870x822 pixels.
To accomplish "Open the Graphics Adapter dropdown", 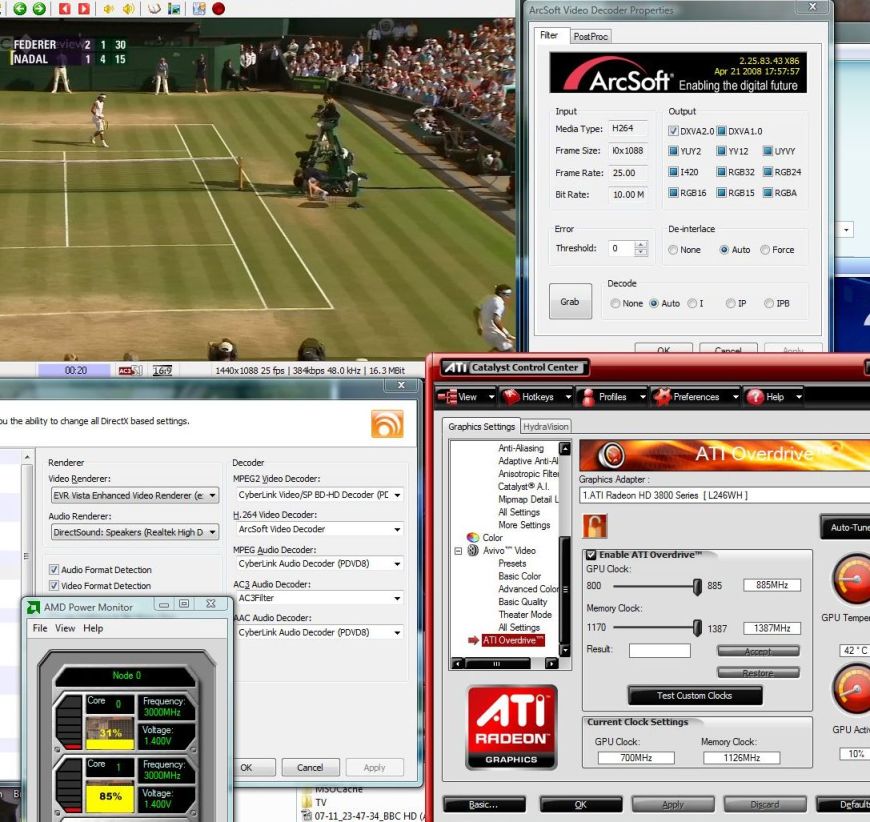I will point(724,495).
